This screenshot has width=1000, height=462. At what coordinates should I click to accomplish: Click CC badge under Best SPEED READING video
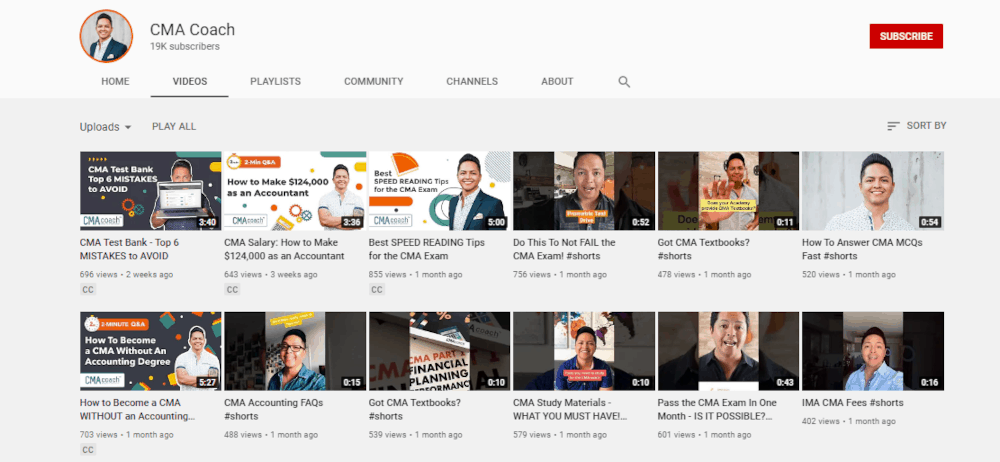[377, 290]
